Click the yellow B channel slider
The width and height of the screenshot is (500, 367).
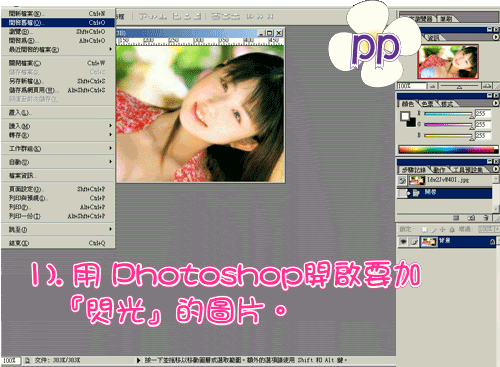(x=448, y=135)
